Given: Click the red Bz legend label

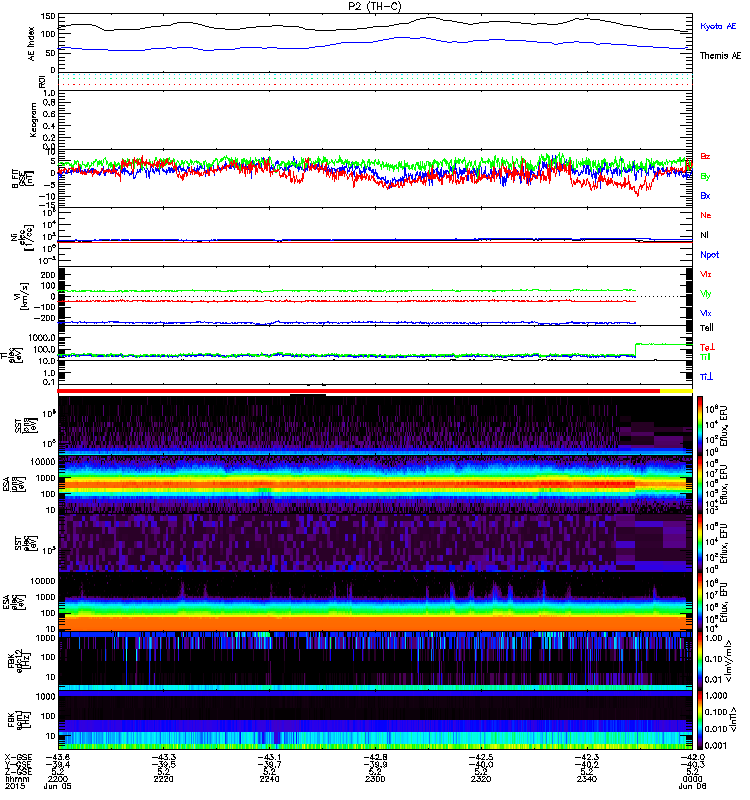Looking at the screenshot, I should click(705, 156).
